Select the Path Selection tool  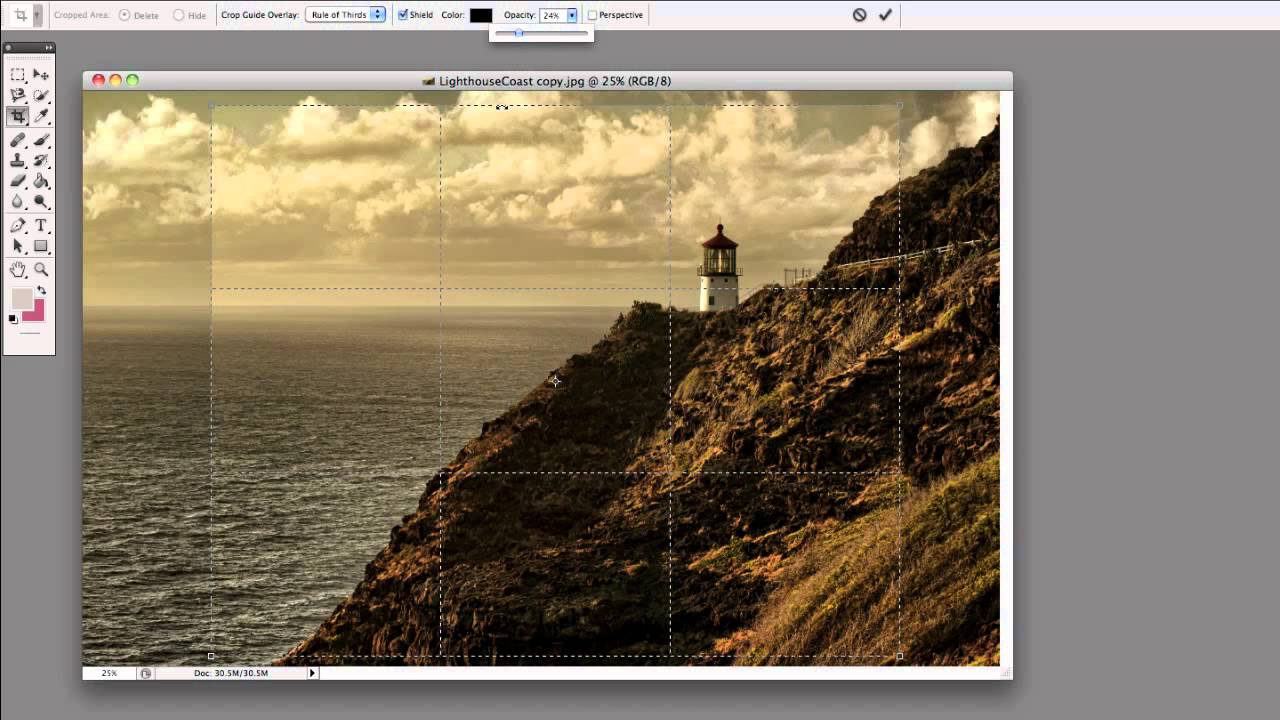[x=18, y=246]
